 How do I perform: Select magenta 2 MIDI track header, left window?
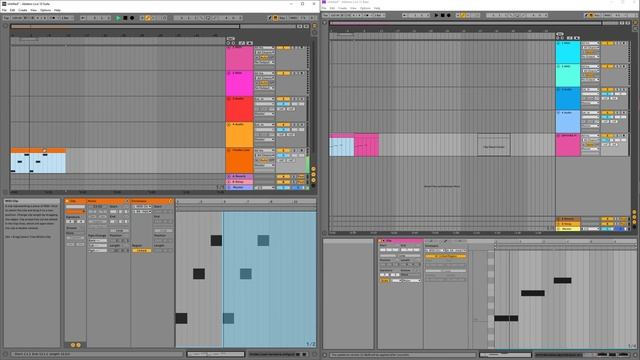tap(239, 84)
